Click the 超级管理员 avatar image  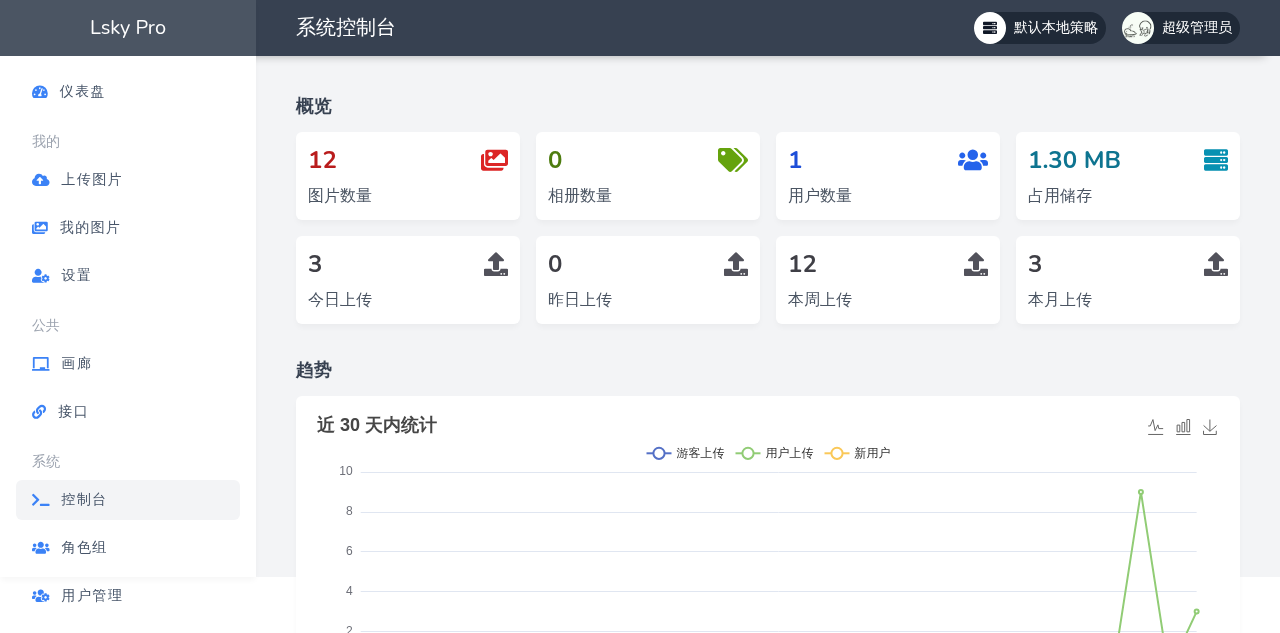(1138, 28)
